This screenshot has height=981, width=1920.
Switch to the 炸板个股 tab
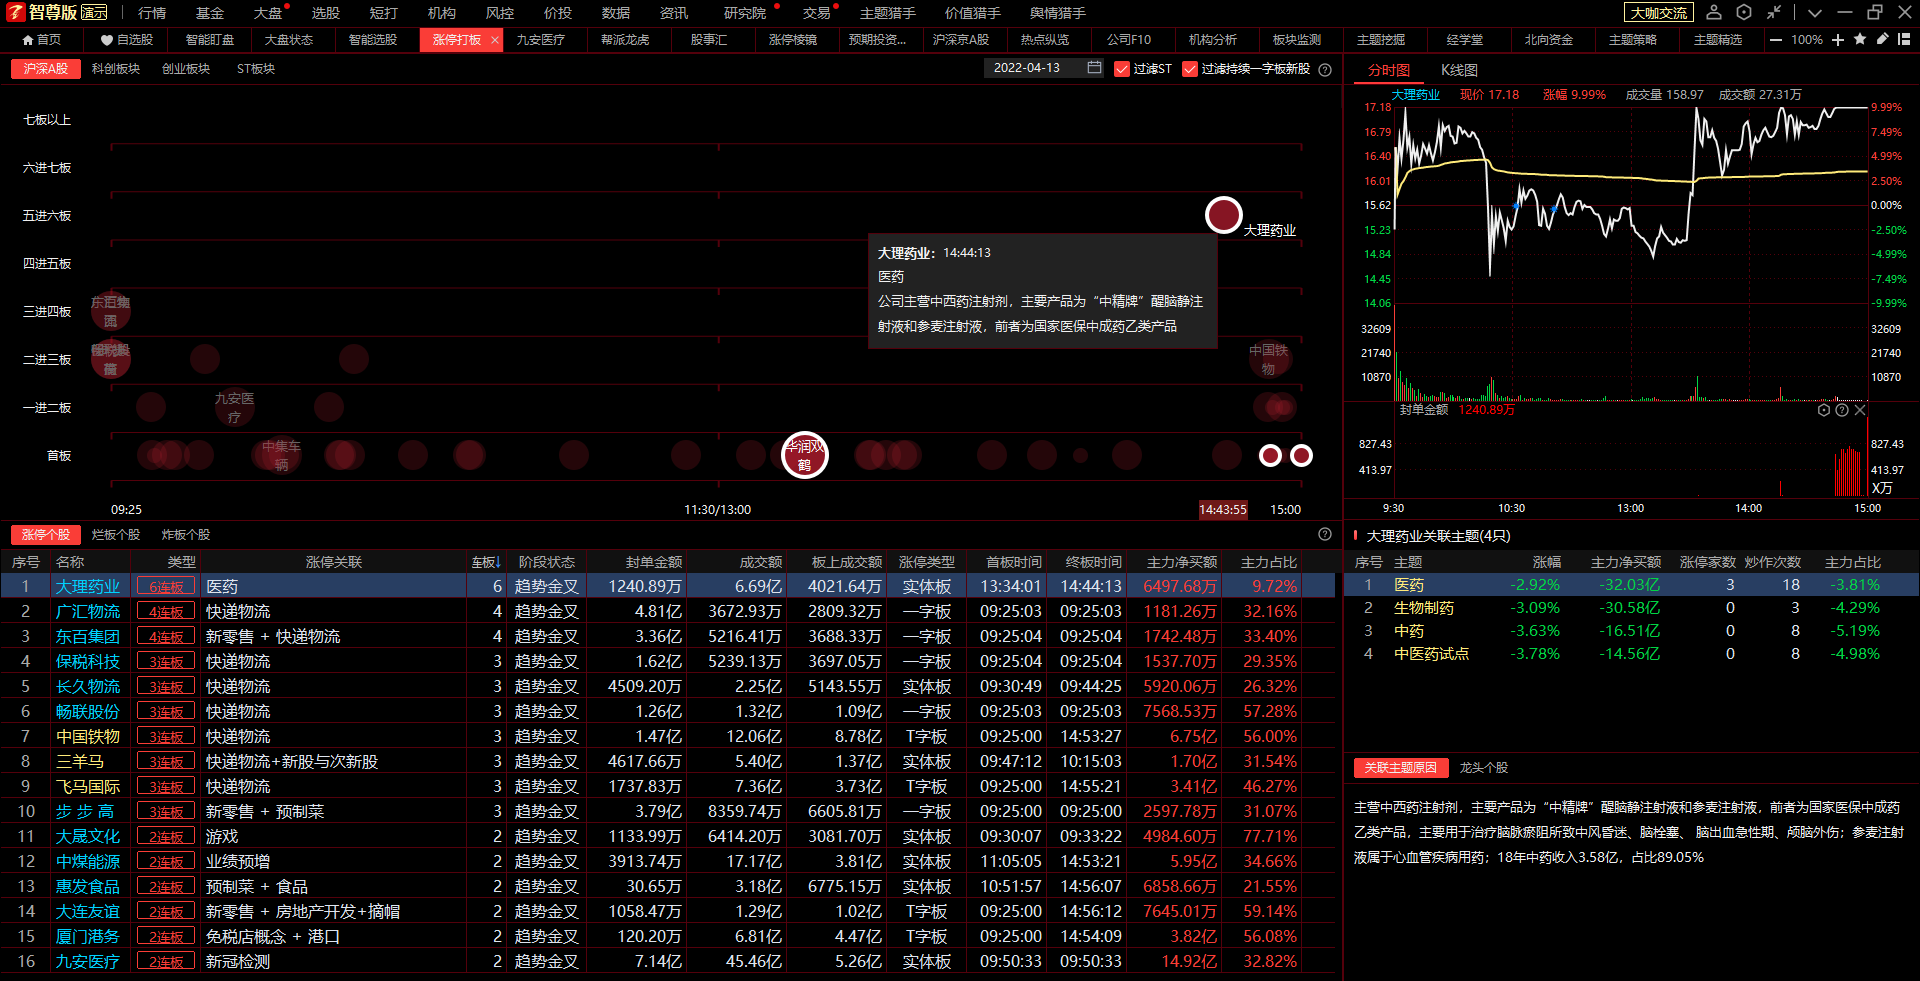[186, 535]
